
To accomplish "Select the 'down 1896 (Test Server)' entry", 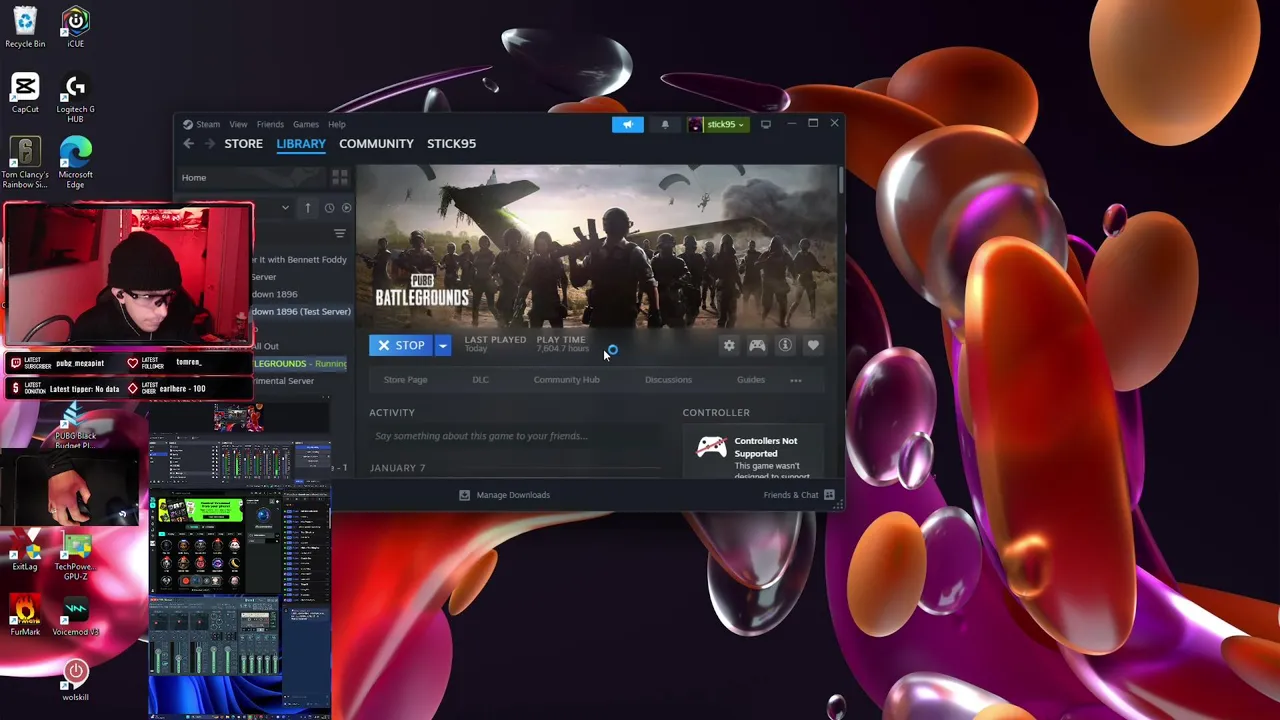I will 301,312.
